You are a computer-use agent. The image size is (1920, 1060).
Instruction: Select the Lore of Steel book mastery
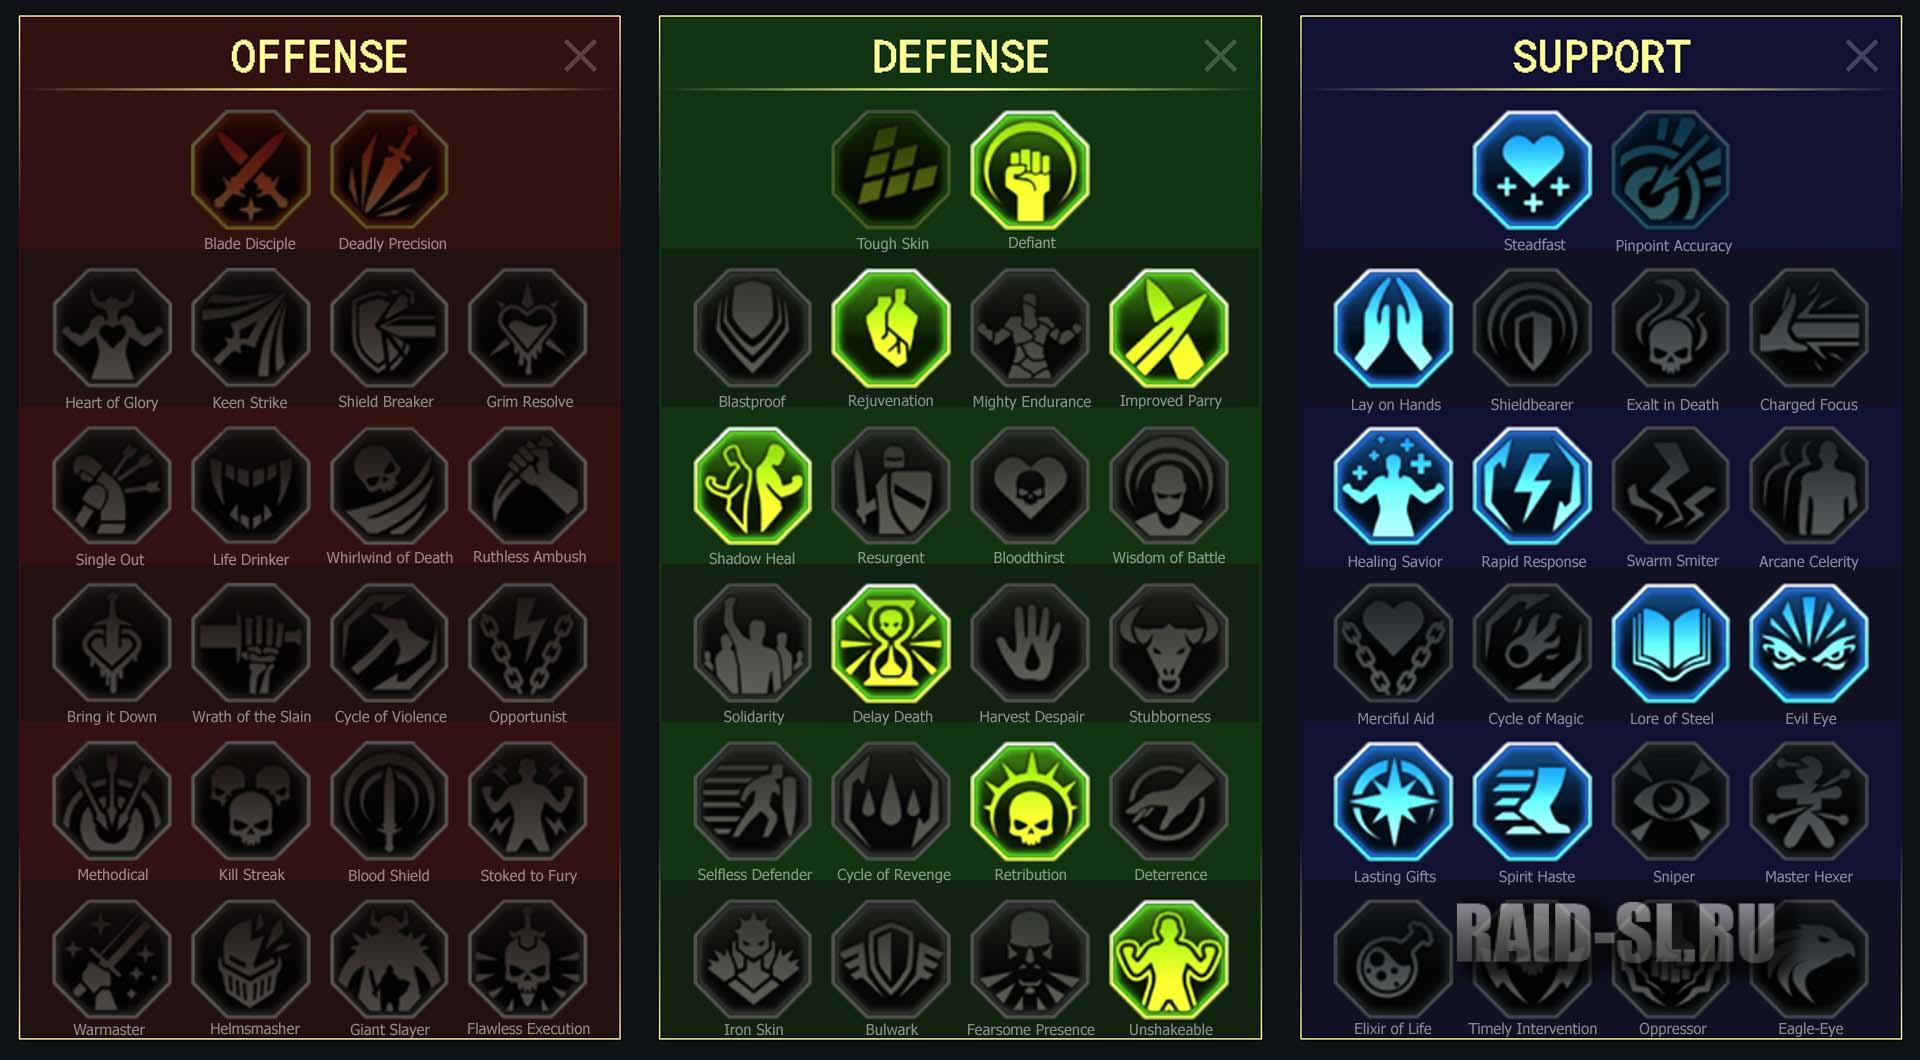(x=1671, y=644)
